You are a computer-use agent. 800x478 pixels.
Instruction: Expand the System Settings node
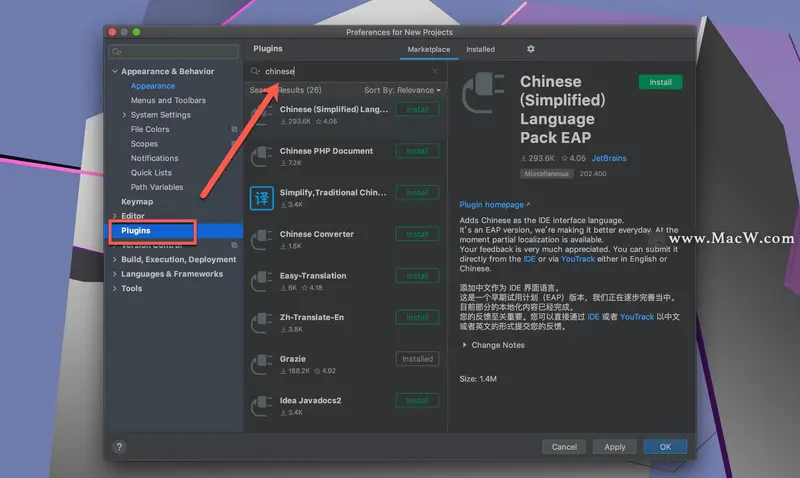point(124,115)
